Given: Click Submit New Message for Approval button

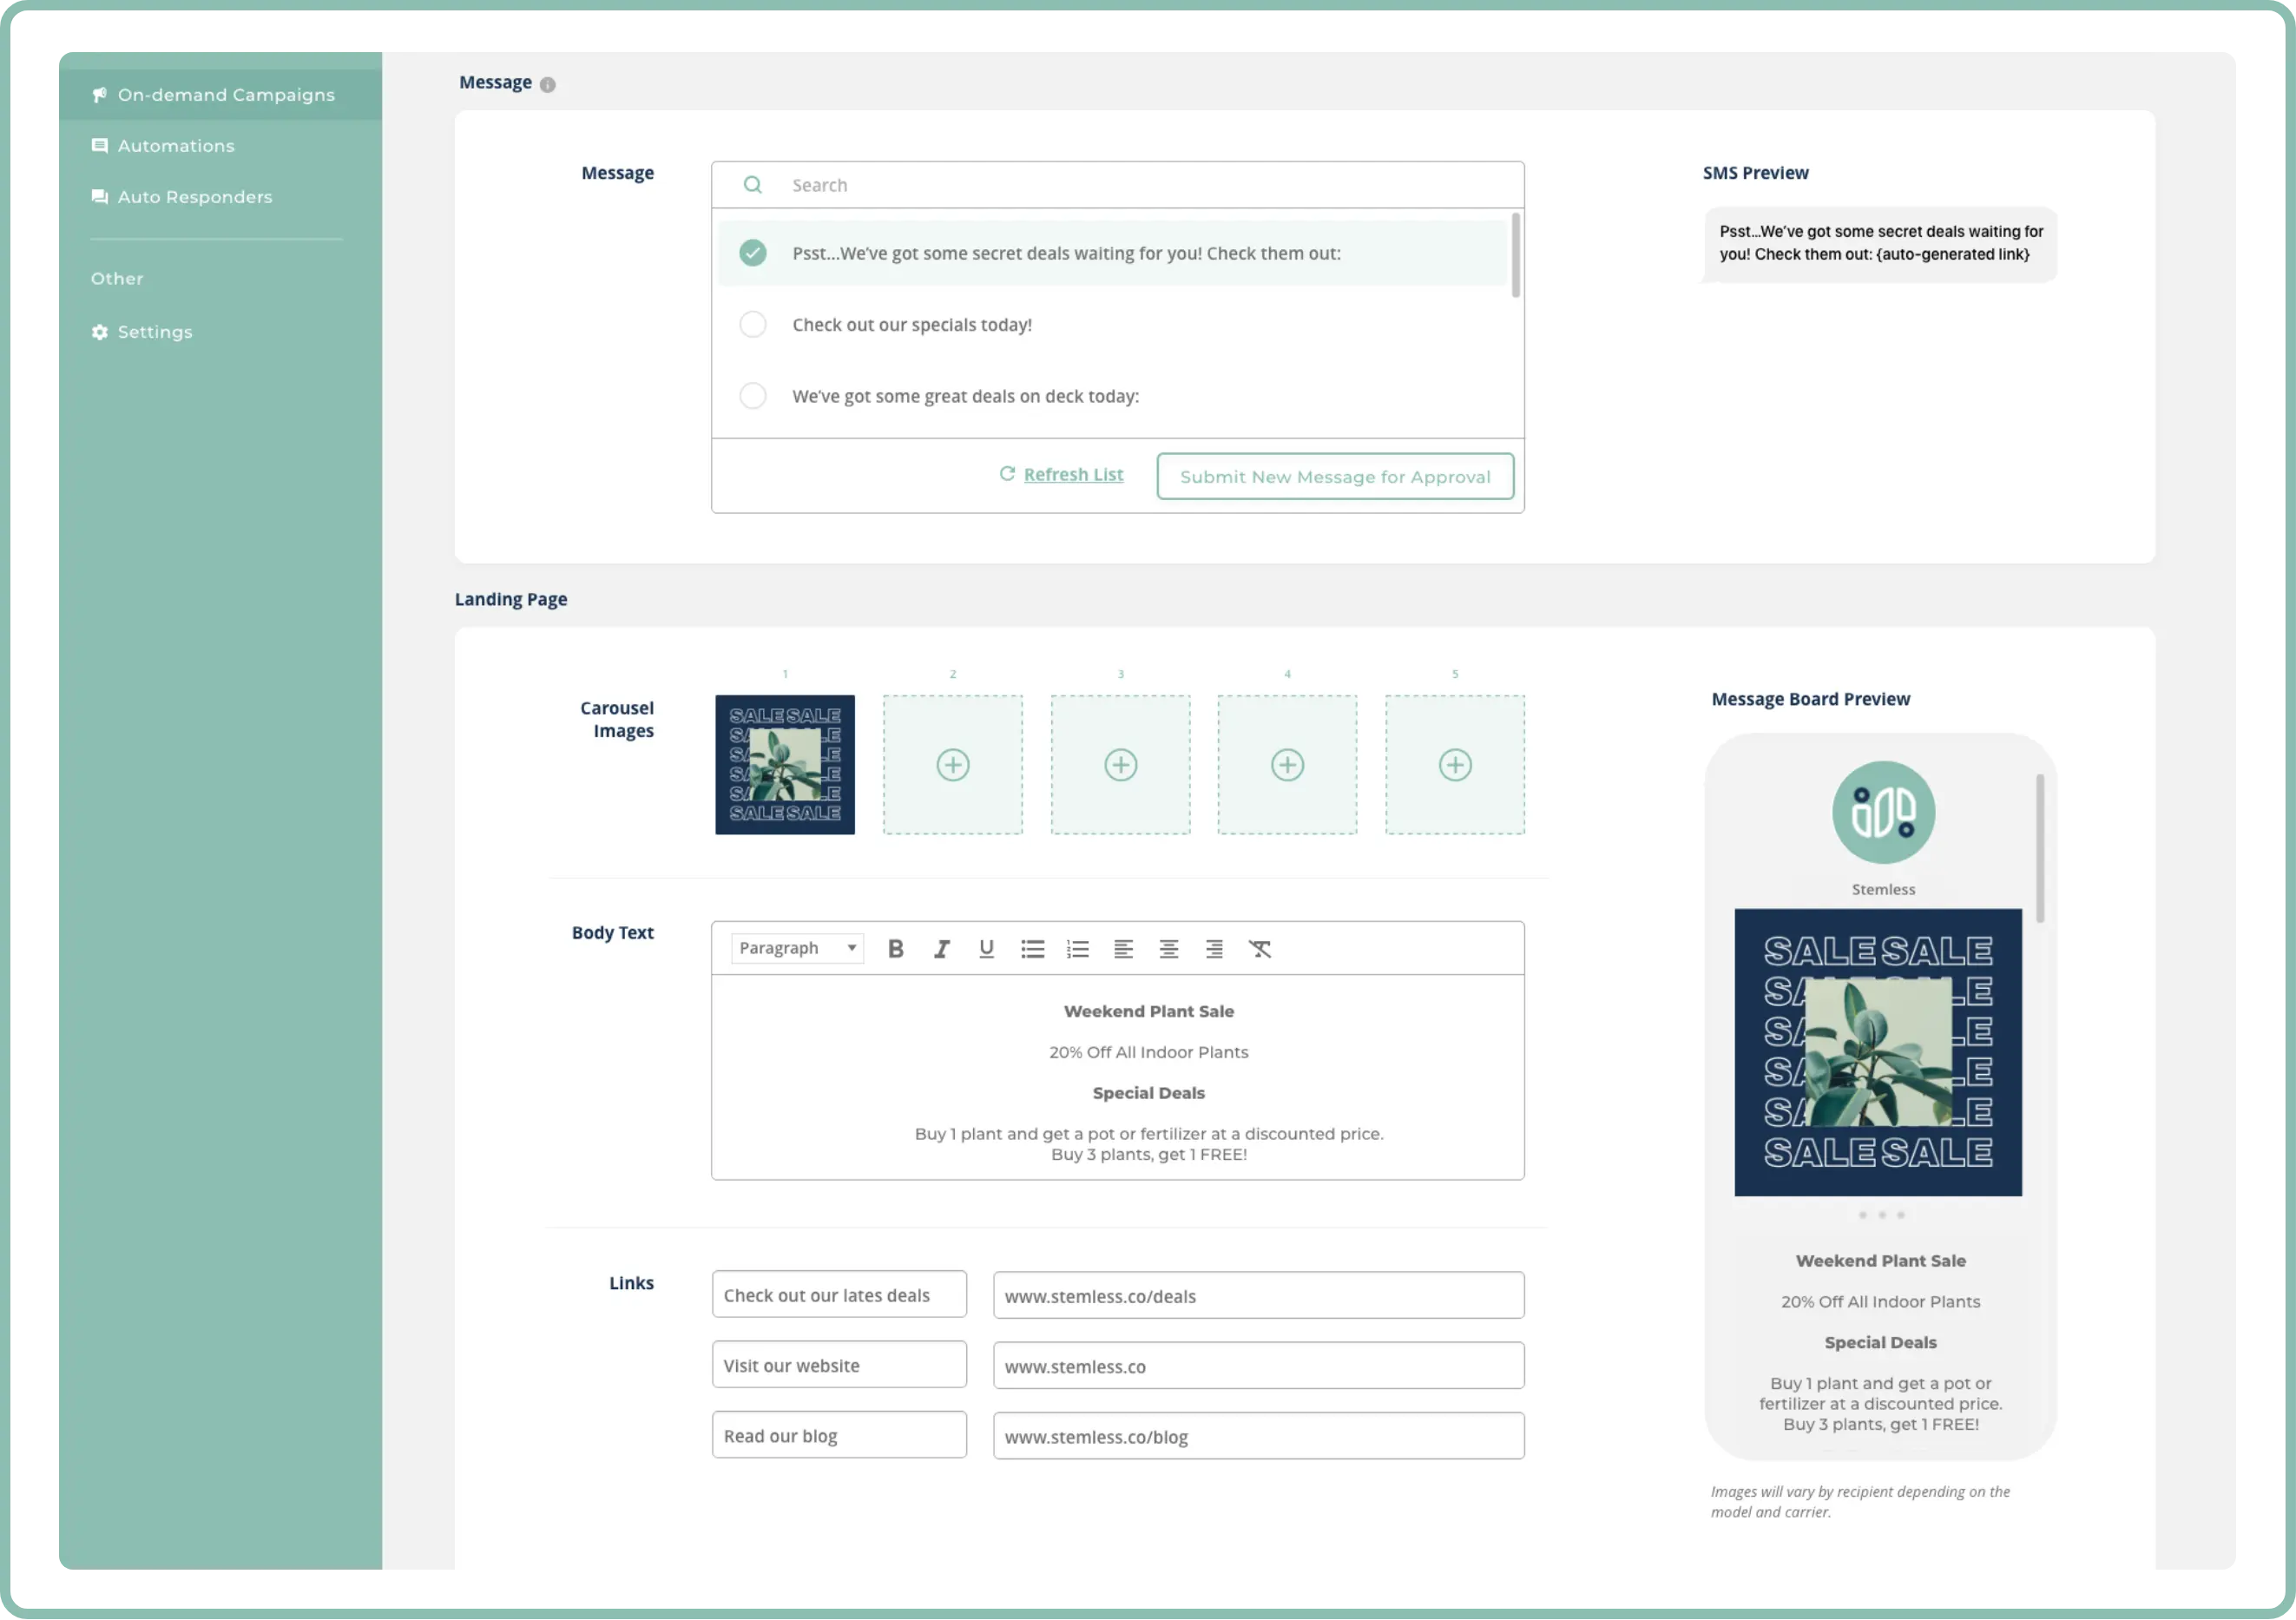Looking at the screenshot, I should (1336, 475).
